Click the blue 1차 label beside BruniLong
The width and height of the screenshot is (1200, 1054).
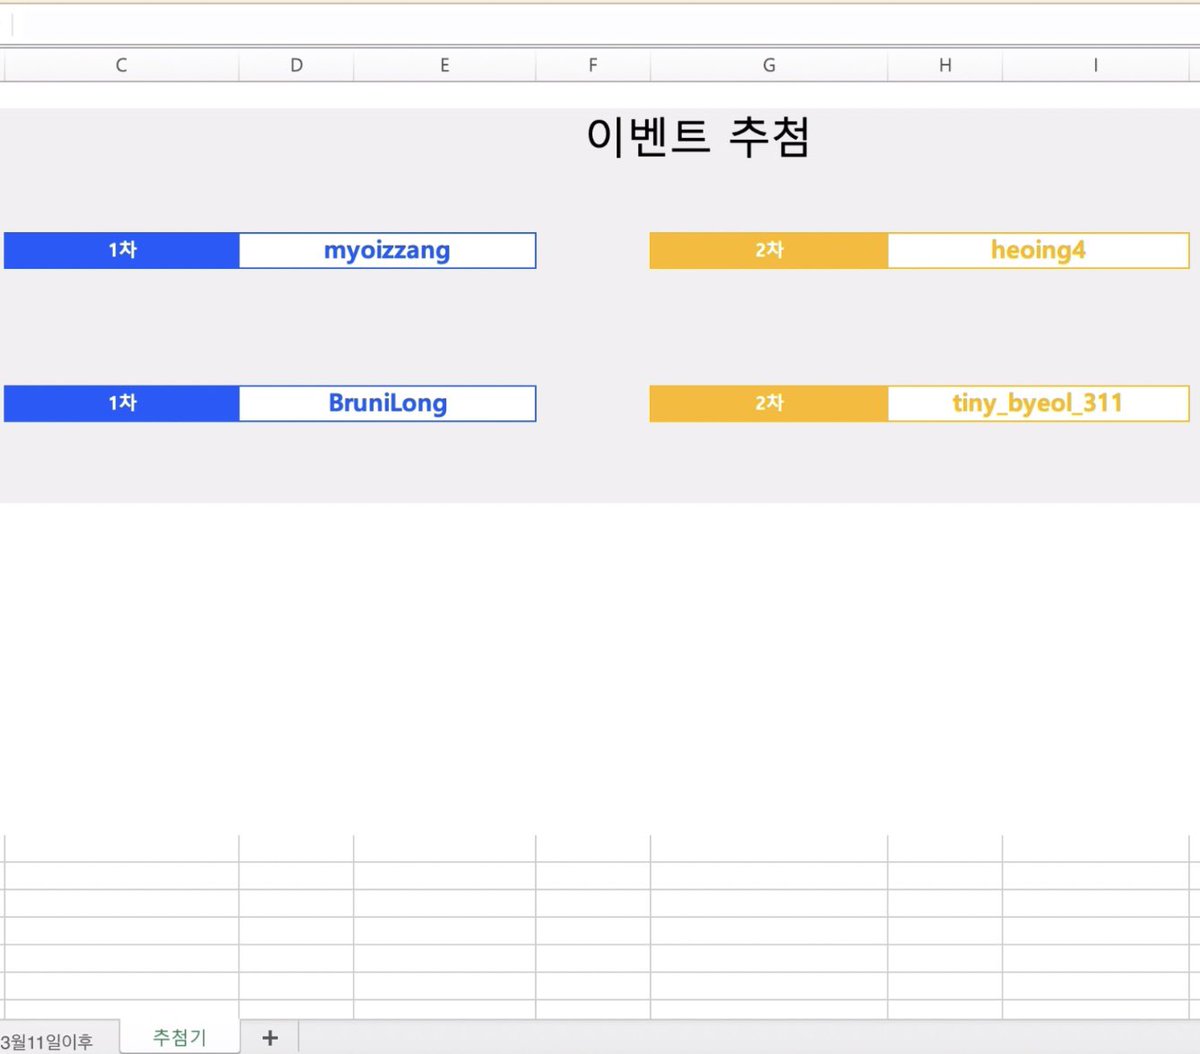click(x=122, y=403)
